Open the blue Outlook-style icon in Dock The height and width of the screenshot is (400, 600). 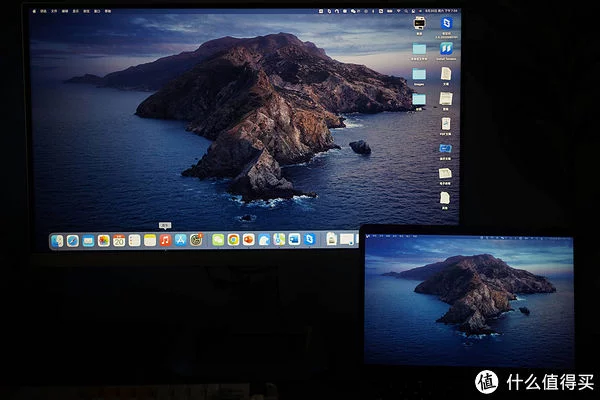(294, 240)
